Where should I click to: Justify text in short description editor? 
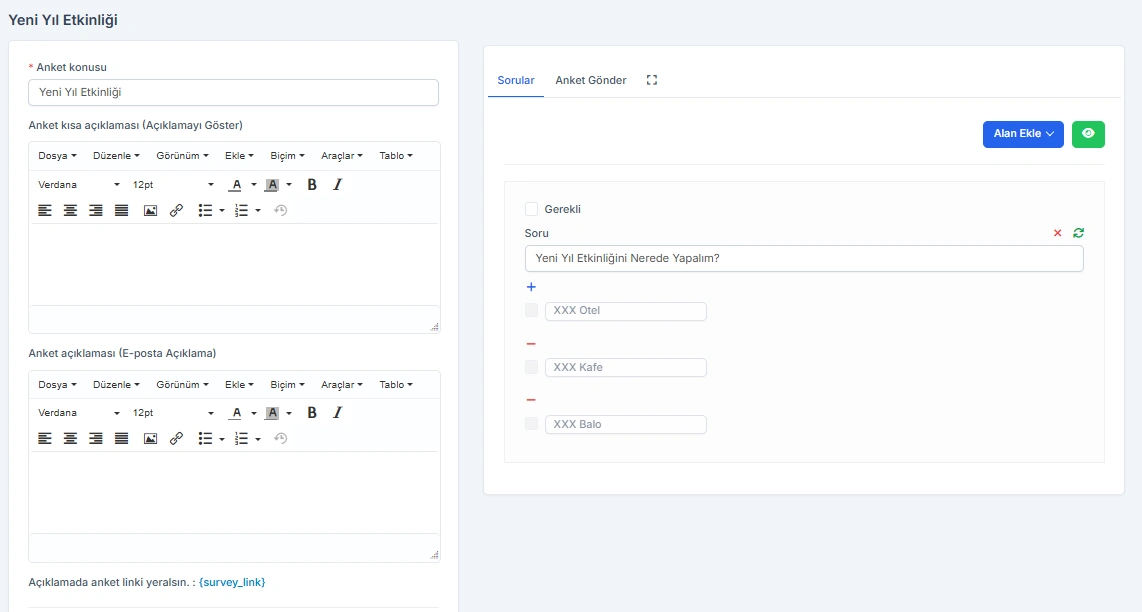tap(122, 211)
